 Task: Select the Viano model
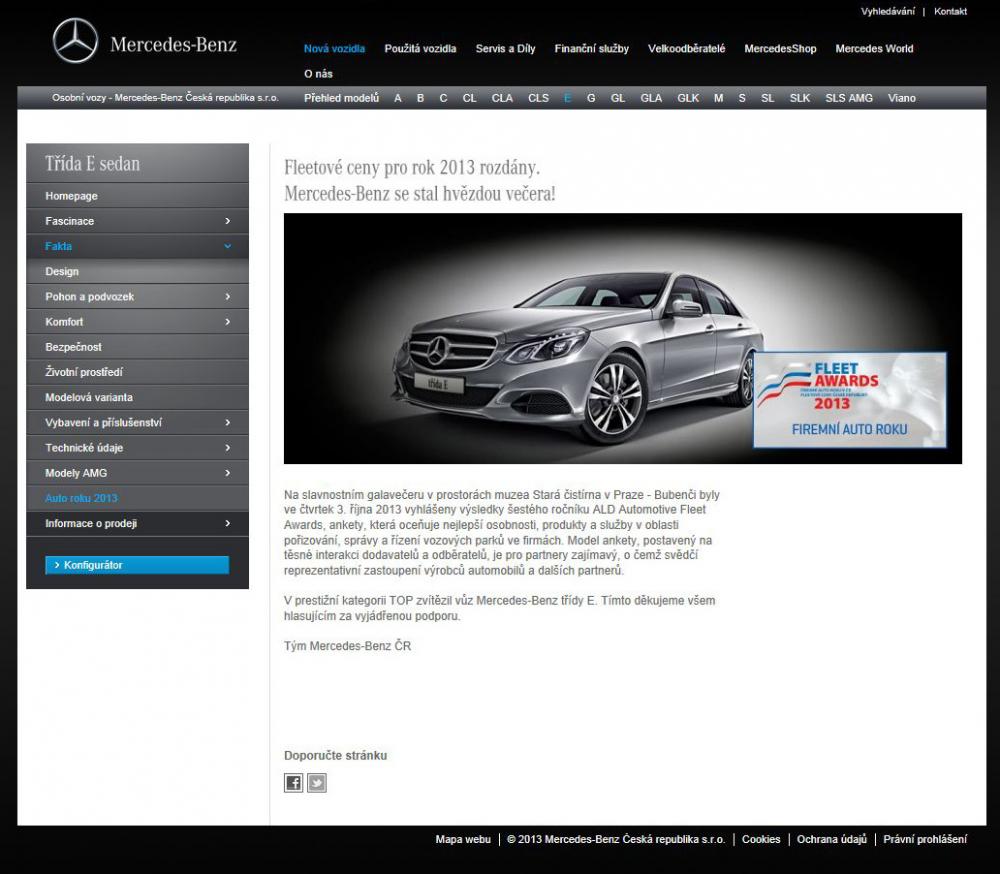click(902, 98)
